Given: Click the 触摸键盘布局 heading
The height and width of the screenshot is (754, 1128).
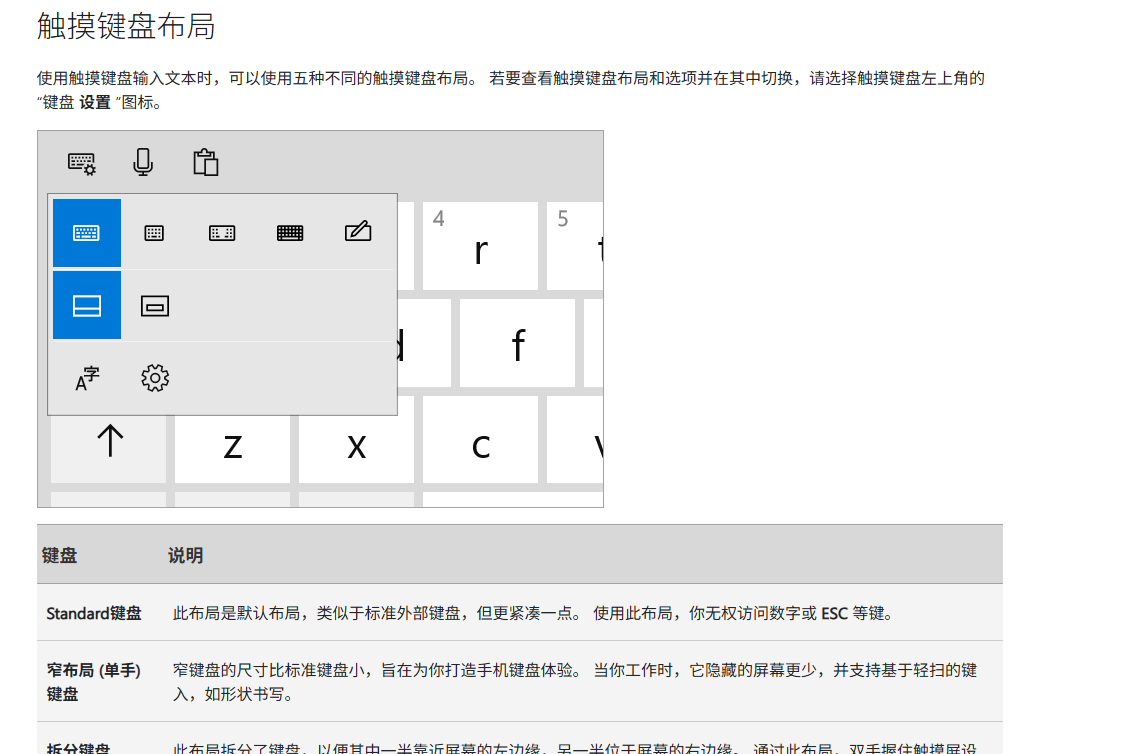Looking at the screenshot, I should point(126,26).
